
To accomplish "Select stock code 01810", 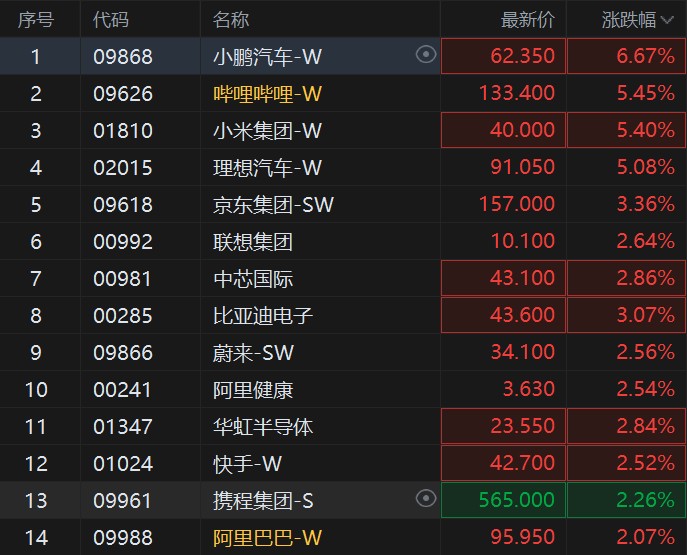I will pyautogui.click(x=122, y=130).
